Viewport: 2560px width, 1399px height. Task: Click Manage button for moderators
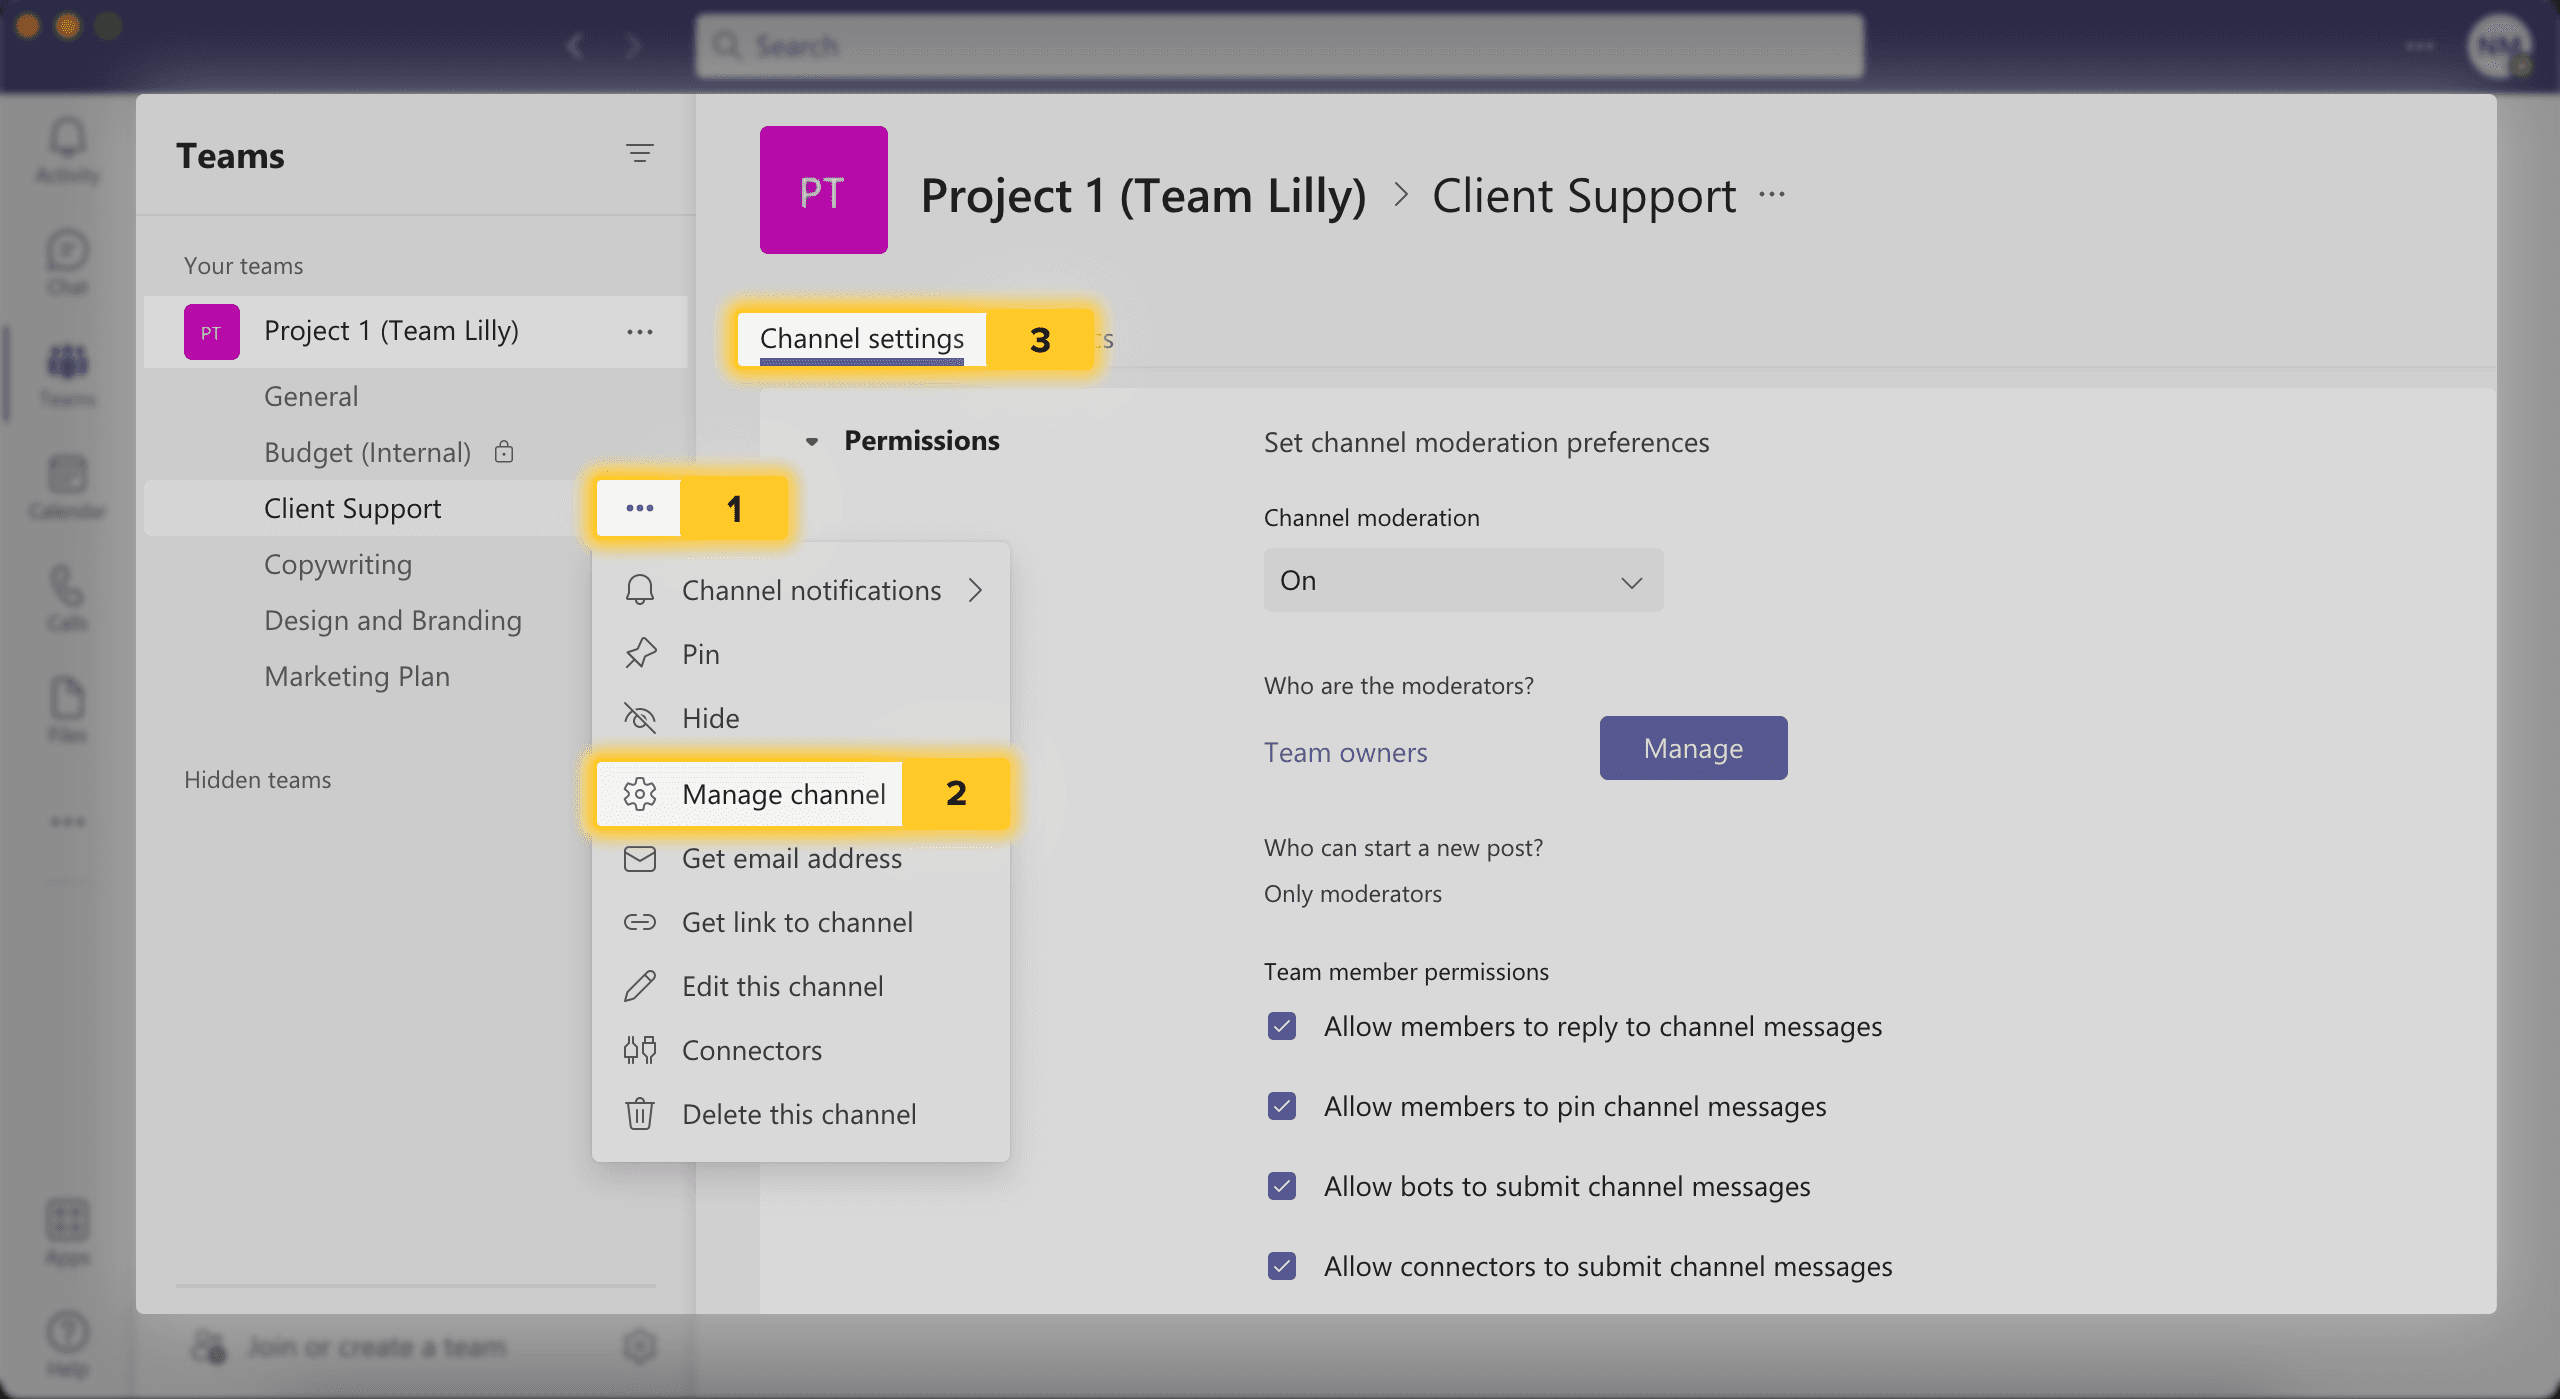click(1693, 748)
